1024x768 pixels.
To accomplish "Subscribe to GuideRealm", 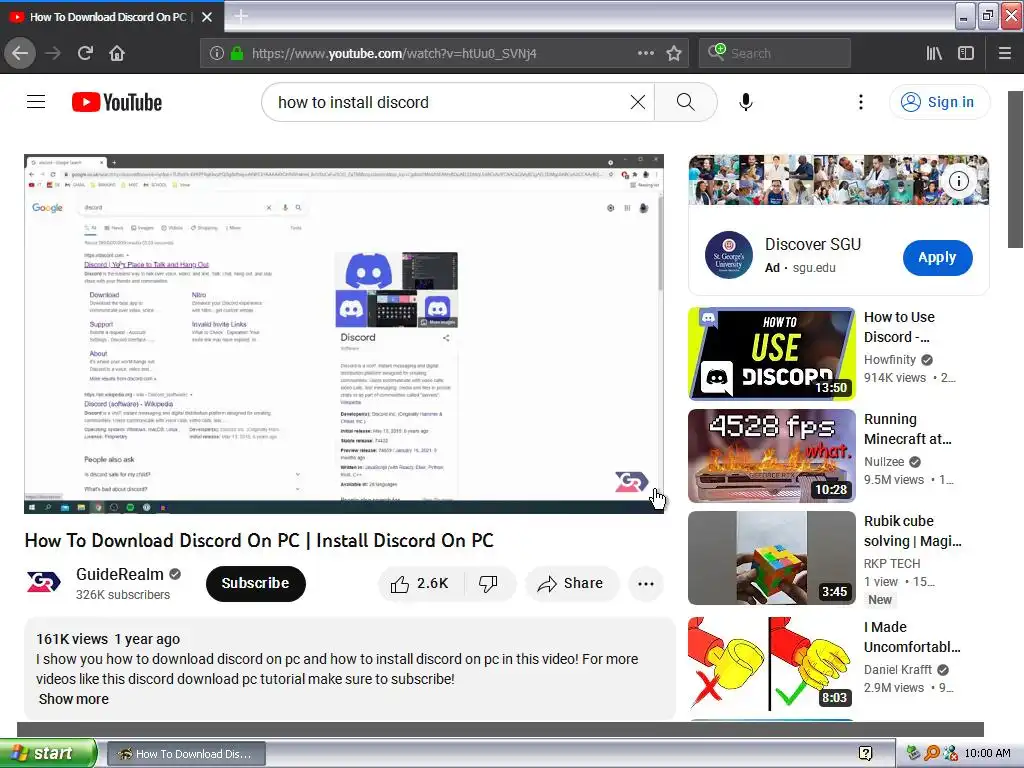I will point(255,583).
